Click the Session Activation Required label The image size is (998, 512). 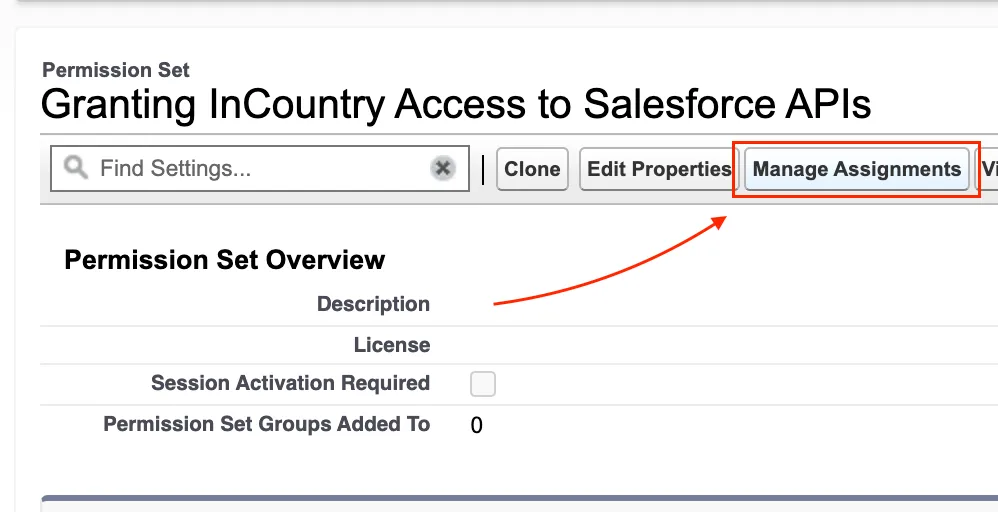[290, 383]
